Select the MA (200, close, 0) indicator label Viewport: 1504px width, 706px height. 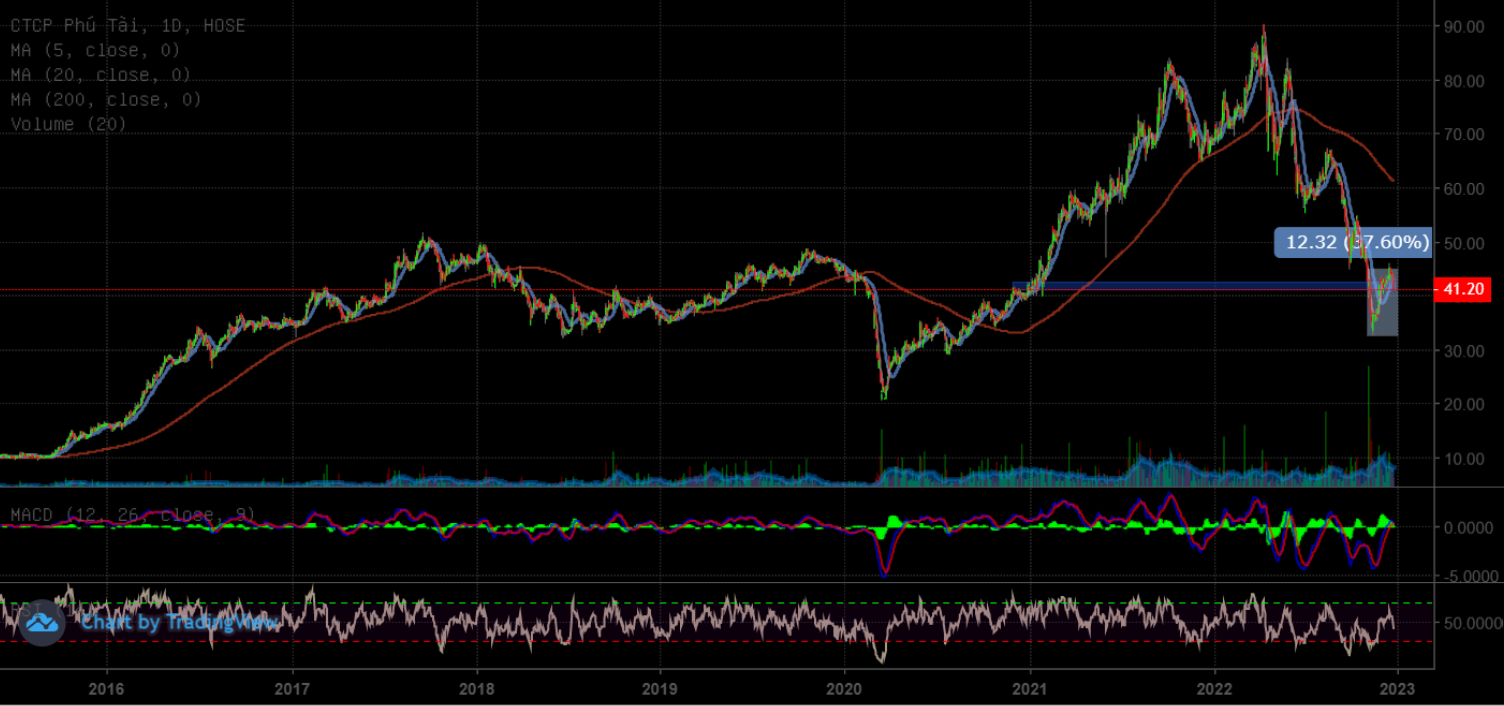tap(106, 100)
